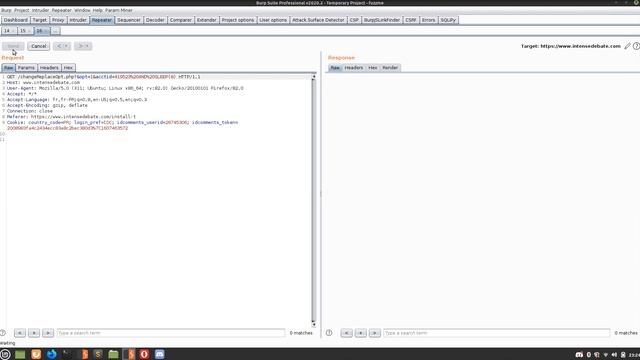Open volume control in system tray
The width and height of the screenshot is (640, 360).
(x=614, y=355)
